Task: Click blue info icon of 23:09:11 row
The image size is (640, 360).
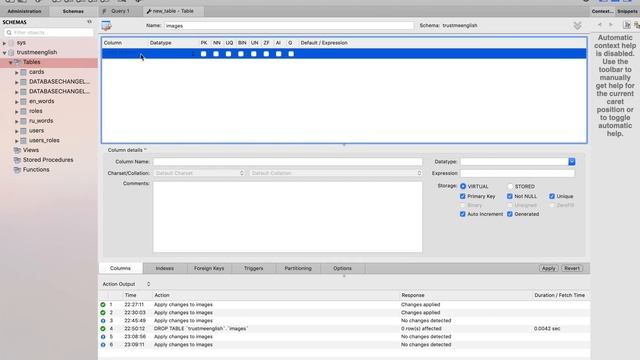Action: (103, 345)
